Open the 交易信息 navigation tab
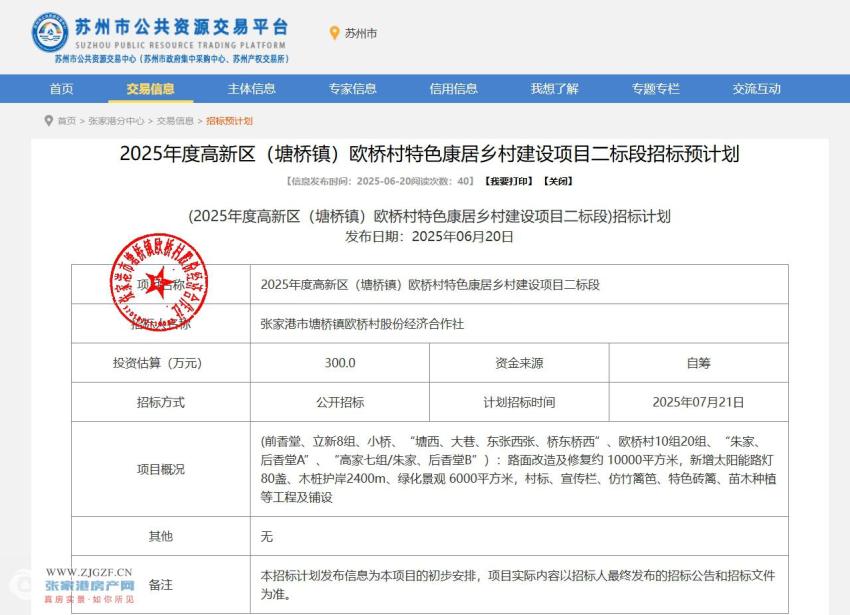This screenshot has height=615, width=850. tap(151, 89)
